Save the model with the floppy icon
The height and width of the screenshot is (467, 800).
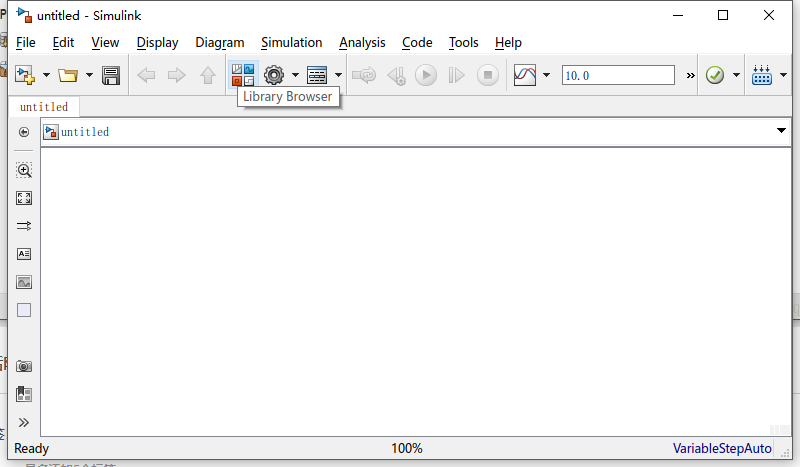[111, 75]
